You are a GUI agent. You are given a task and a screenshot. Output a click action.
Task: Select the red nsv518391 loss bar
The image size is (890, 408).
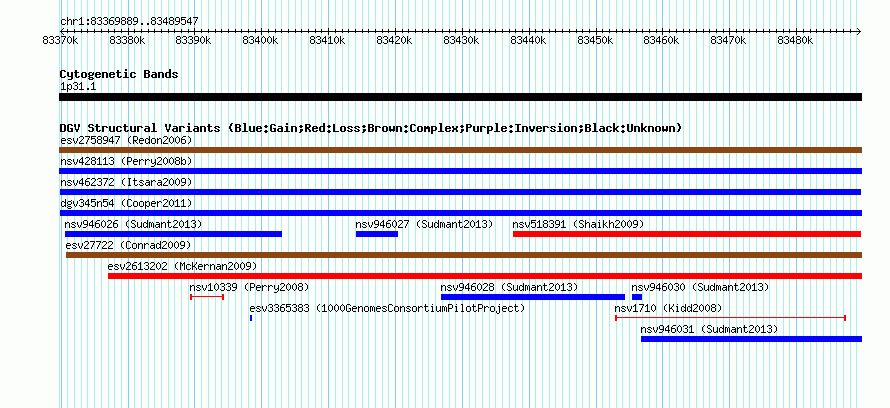687,234
